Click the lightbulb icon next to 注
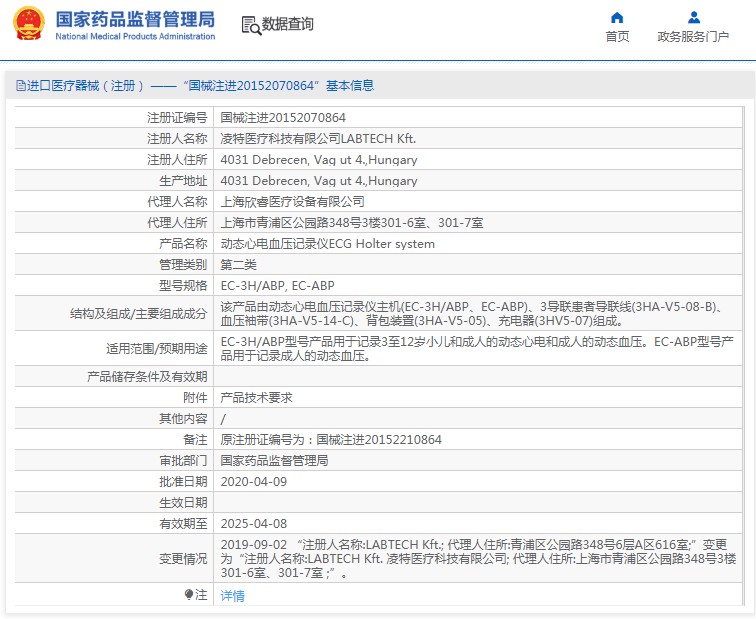Image resolution: width=756 pixels, height=619 pixels. 188,595
